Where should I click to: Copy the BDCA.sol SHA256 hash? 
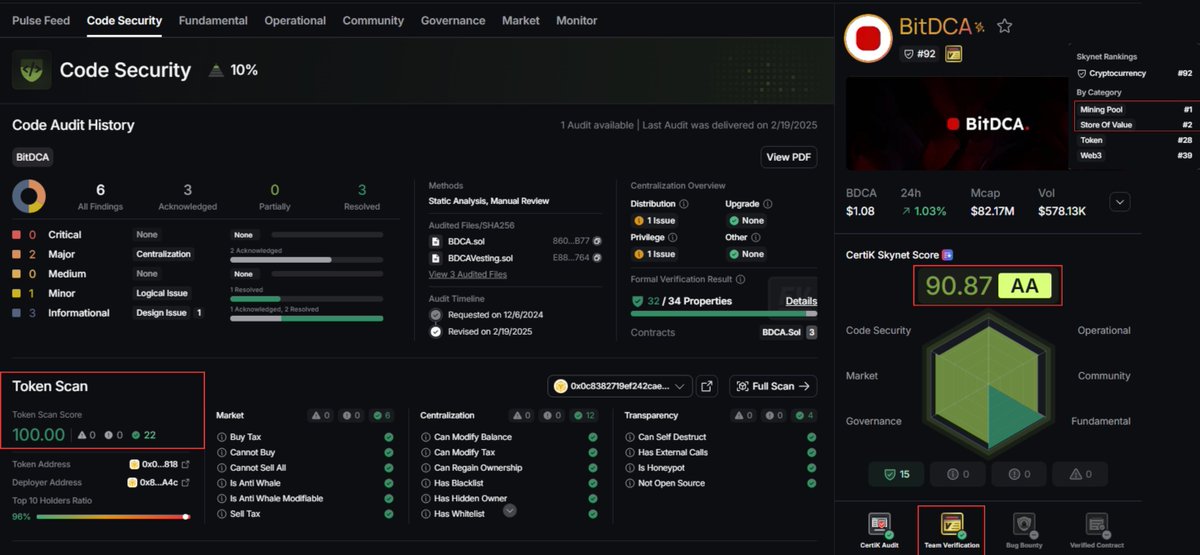(x=597, y=241)
